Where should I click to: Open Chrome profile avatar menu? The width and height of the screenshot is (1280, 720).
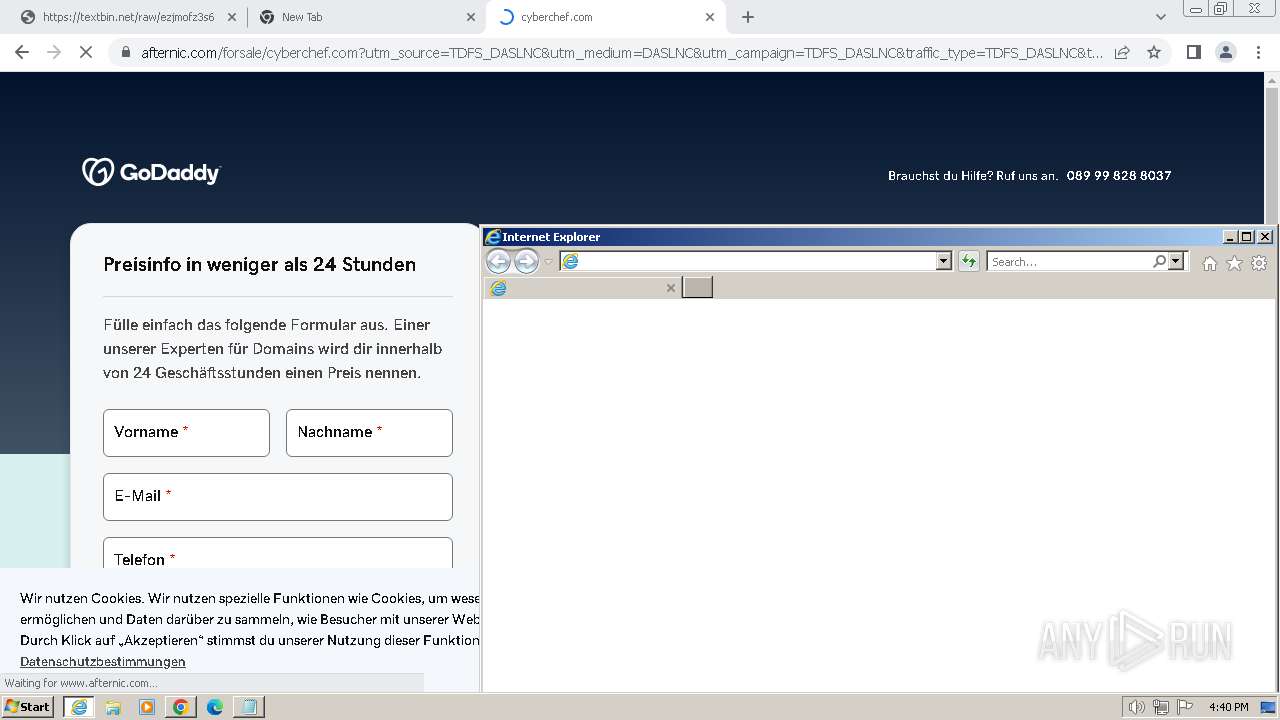(x=1225, y=52)
